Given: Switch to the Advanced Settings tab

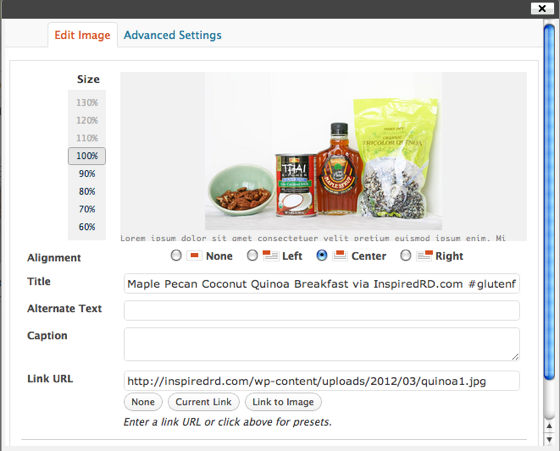Looking at the screenshot, I should pos(172,35).
